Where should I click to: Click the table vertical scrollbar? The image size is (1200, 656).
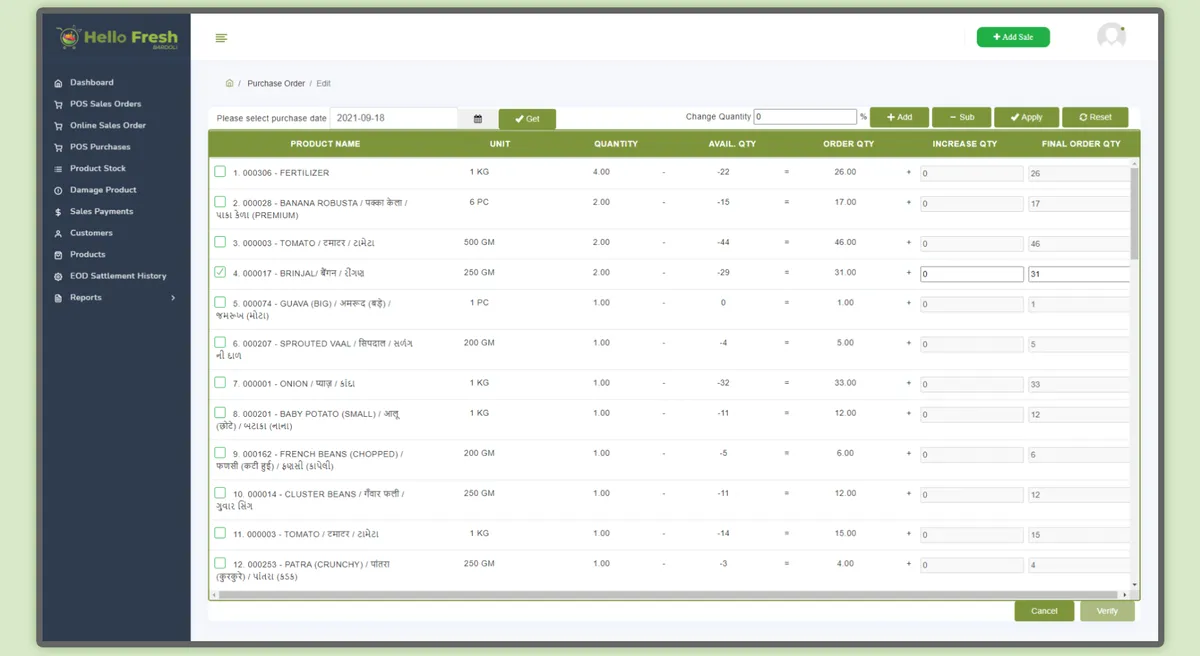(x=1134, y=214)
